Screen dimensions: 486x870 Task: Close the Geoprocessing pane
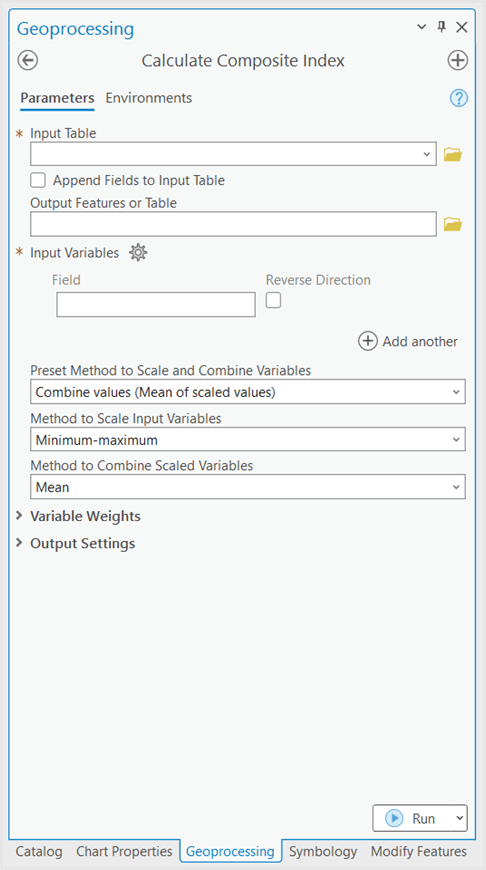click(x=462, y=27)
